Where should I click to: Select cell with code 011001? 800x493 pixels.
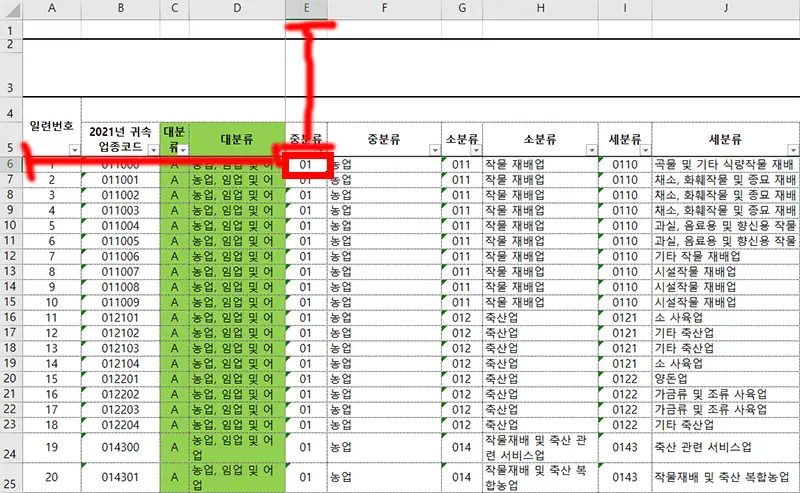pos(120,180)
